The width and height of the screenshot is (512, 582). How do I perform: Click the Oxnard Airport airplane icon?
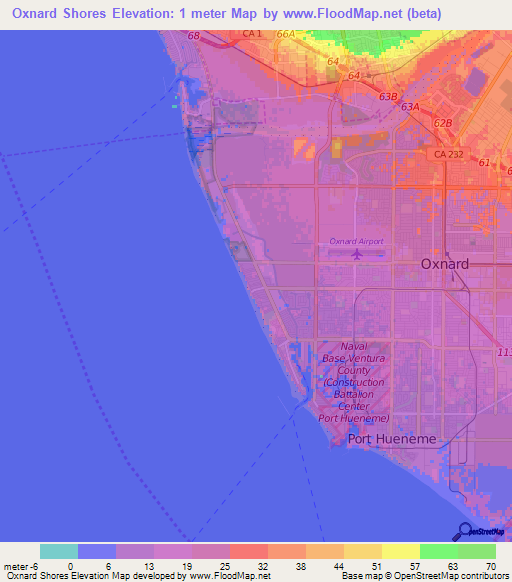357,255
